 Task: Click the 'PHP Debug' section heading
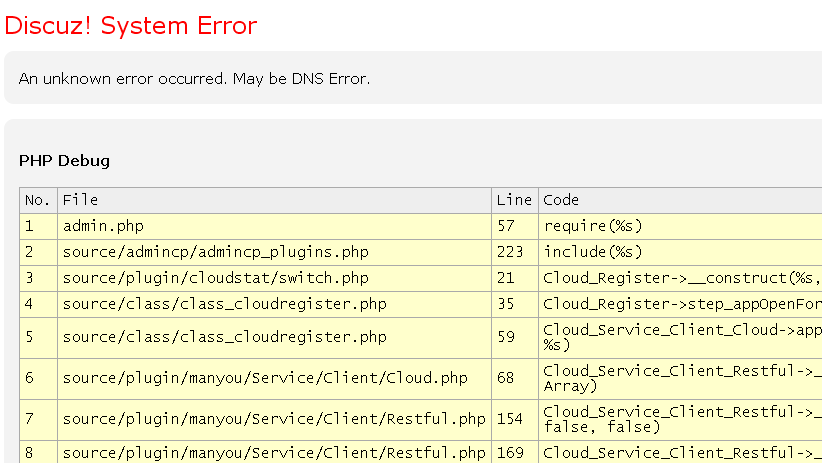64,160
